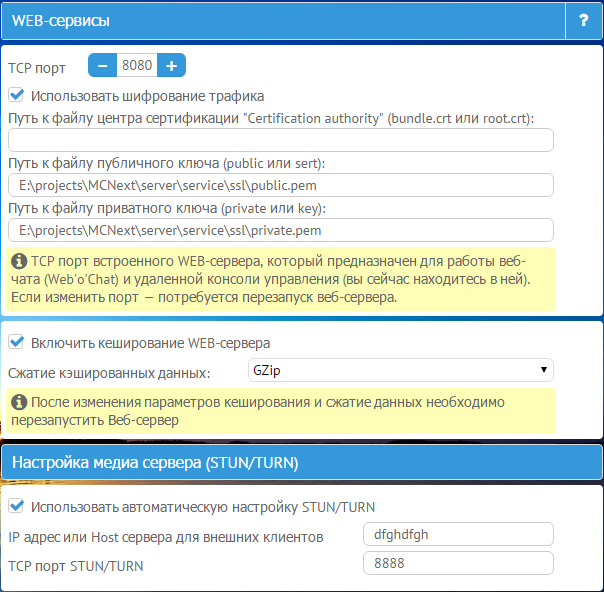Screen dimensions: 604x592
Task: Click the 8888 STUN/TURN port field
Action: click(458, 563)
